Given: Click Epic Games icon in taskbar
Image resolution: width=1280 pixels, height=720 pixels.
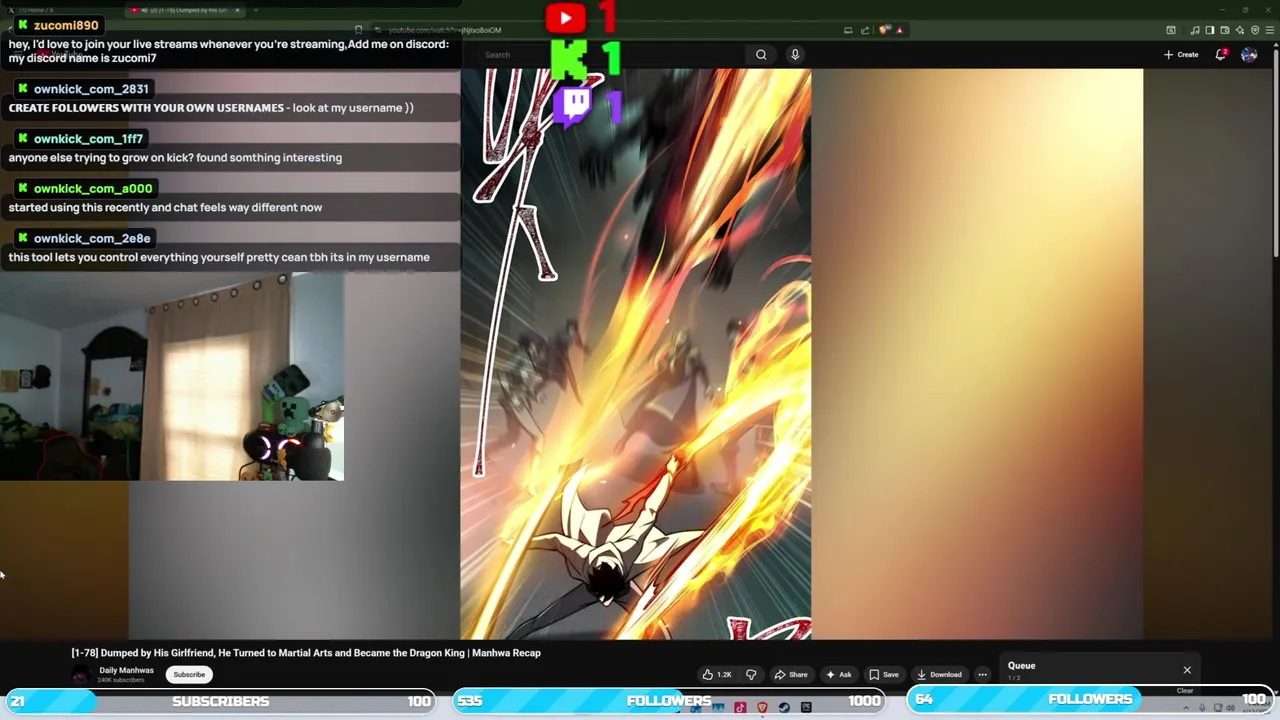Looking at the screenshot, I should pos(806,708).
